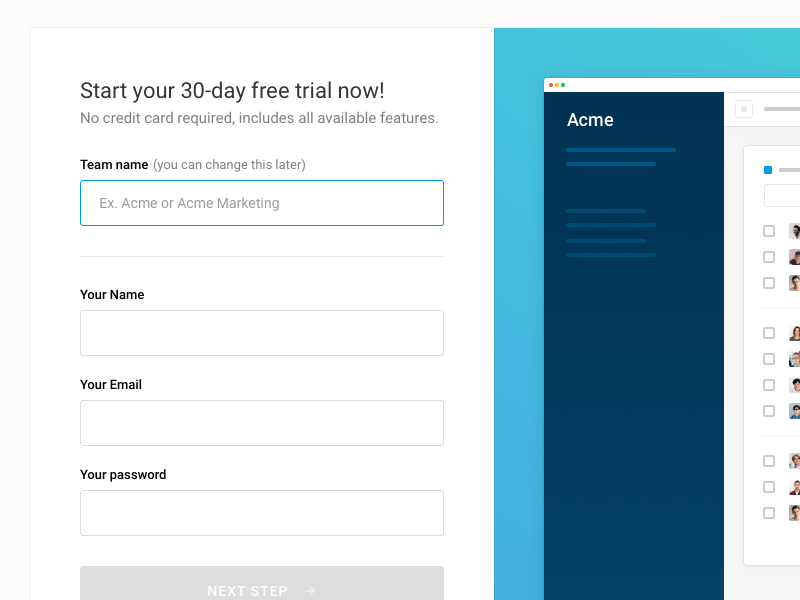Click the teal square marker above the task list

point(766,170)
